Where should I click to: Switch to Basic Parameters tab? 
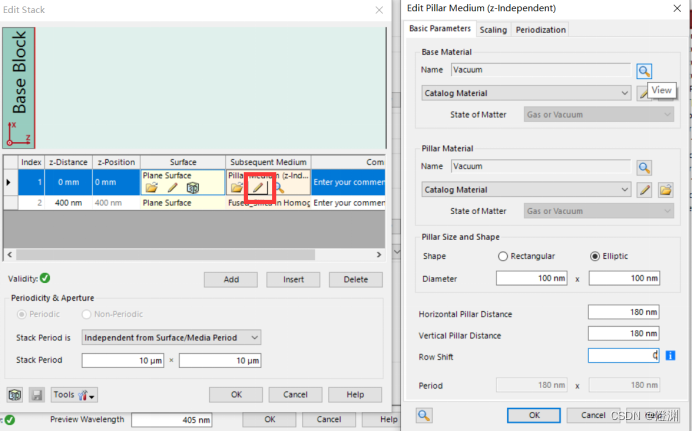(x=440, y=28)
